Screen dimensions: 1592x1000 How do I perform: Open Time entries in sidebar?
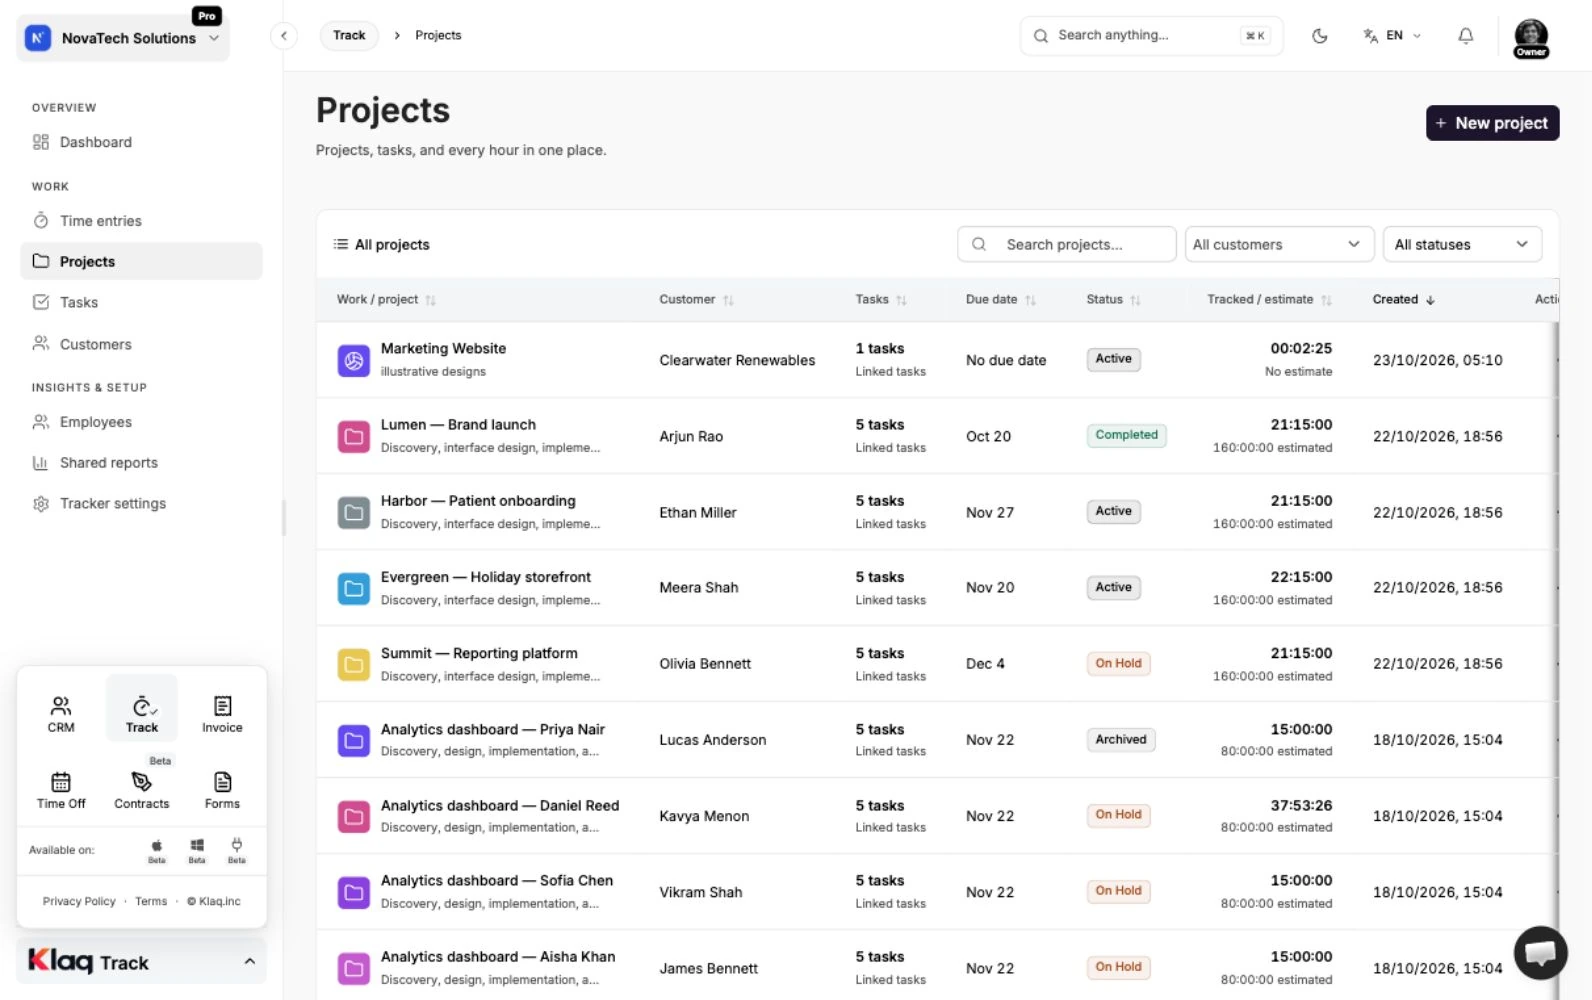pos(141,221)
